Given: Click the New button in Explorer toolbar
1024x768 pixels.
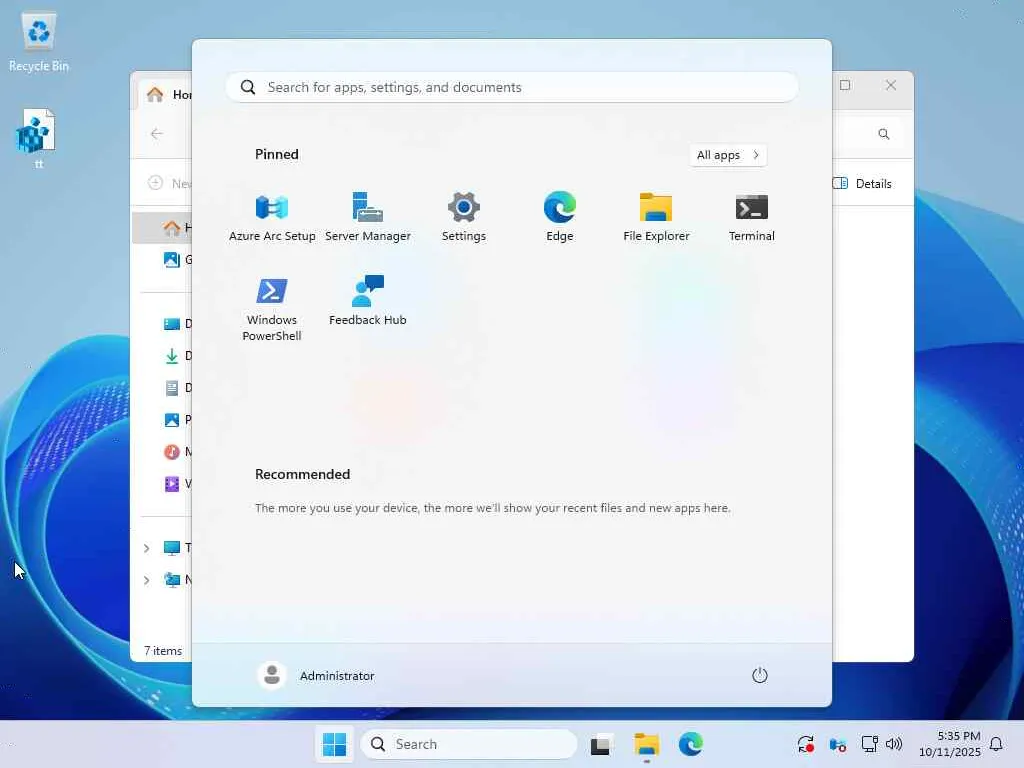Looking at the screenshot, I should 169,184.
